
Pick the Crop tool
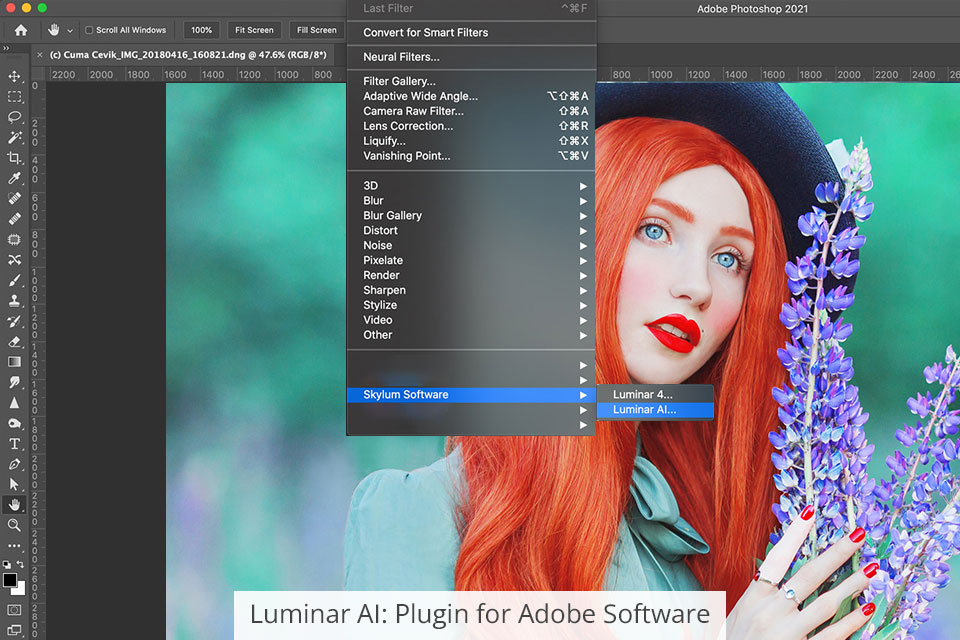(x=14, y=158)
